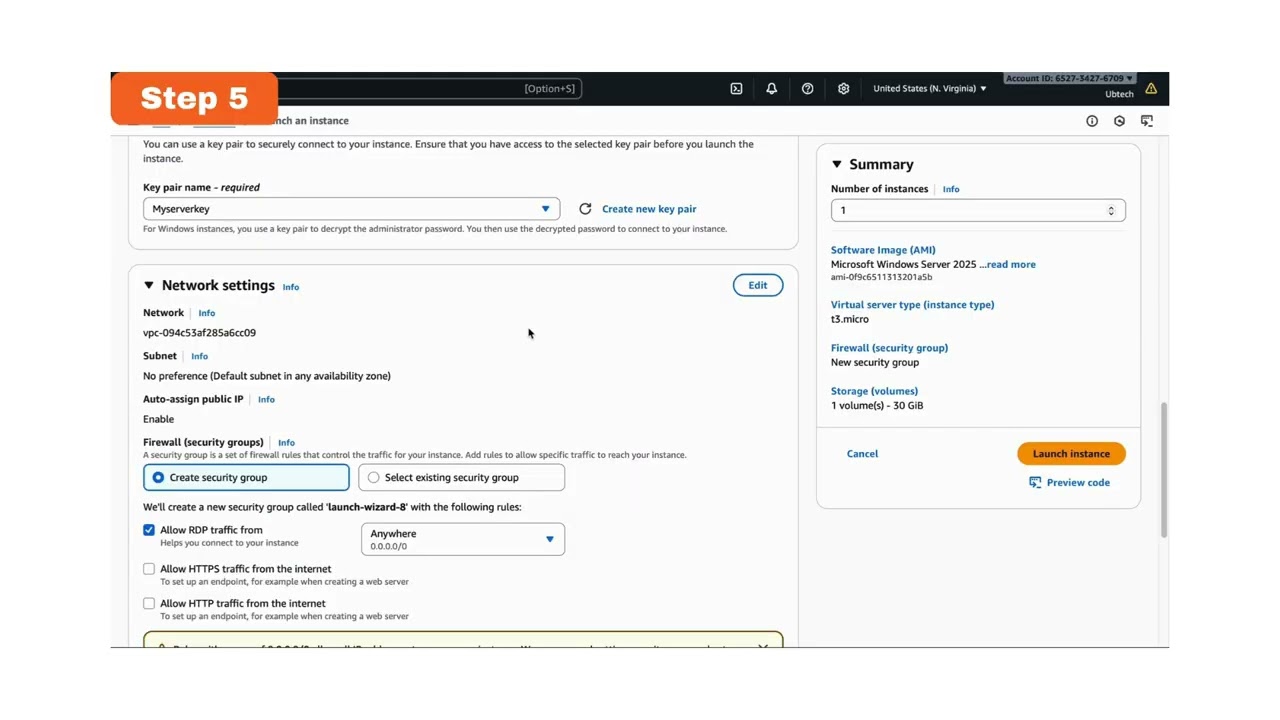Open Info link next to Firewall (security groups)
The width and height of the screenshot is (1280, 720).
[286, 442]
